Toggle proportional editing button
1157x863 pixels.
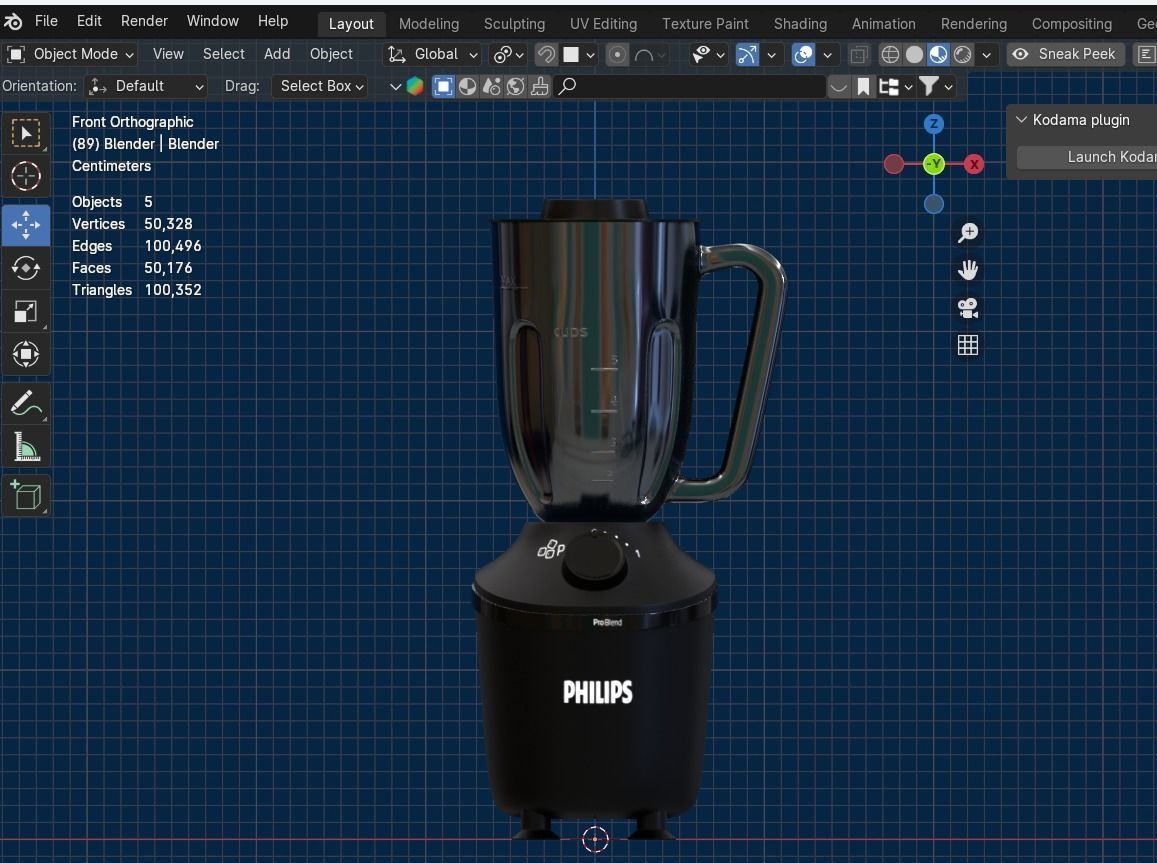tap(618, 55)
